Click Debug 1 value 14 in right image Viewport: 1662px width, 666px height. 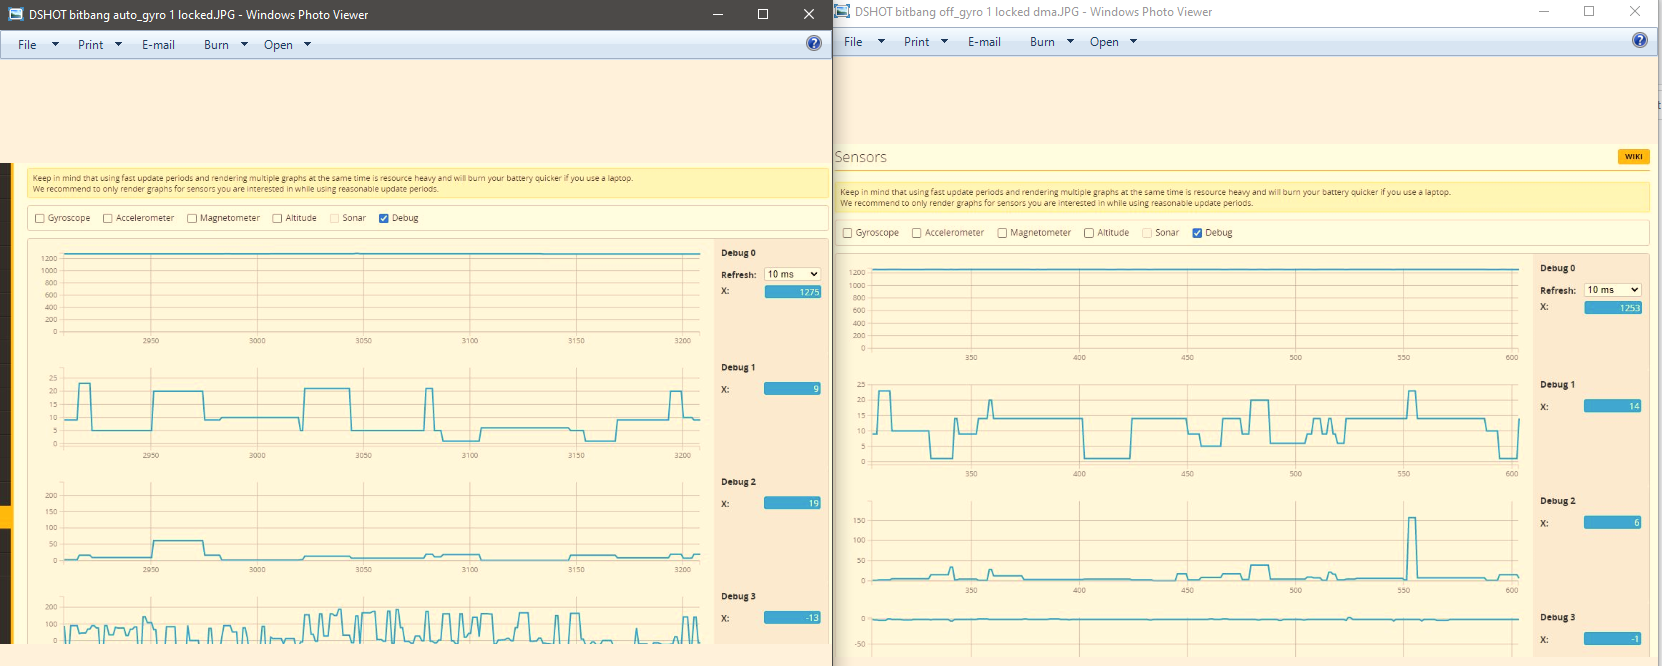1613,406
